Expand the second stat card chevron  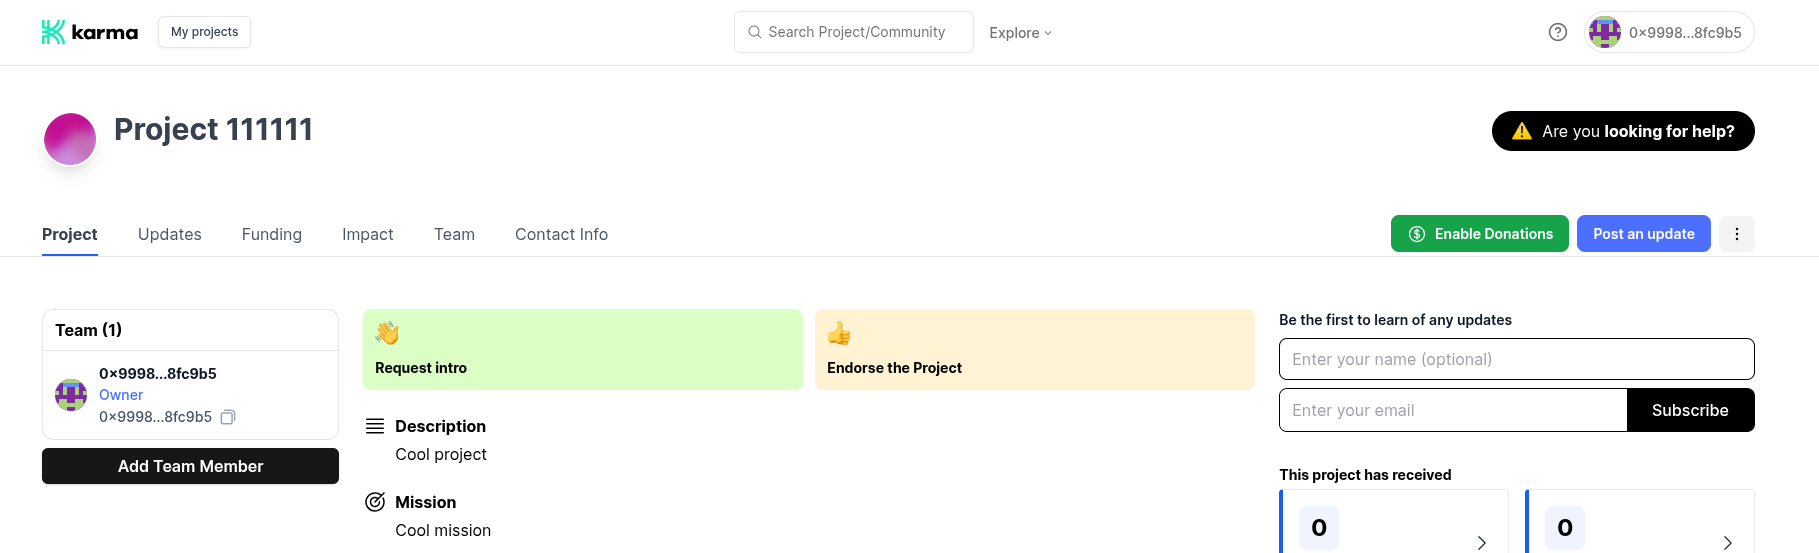[1727, 542]
